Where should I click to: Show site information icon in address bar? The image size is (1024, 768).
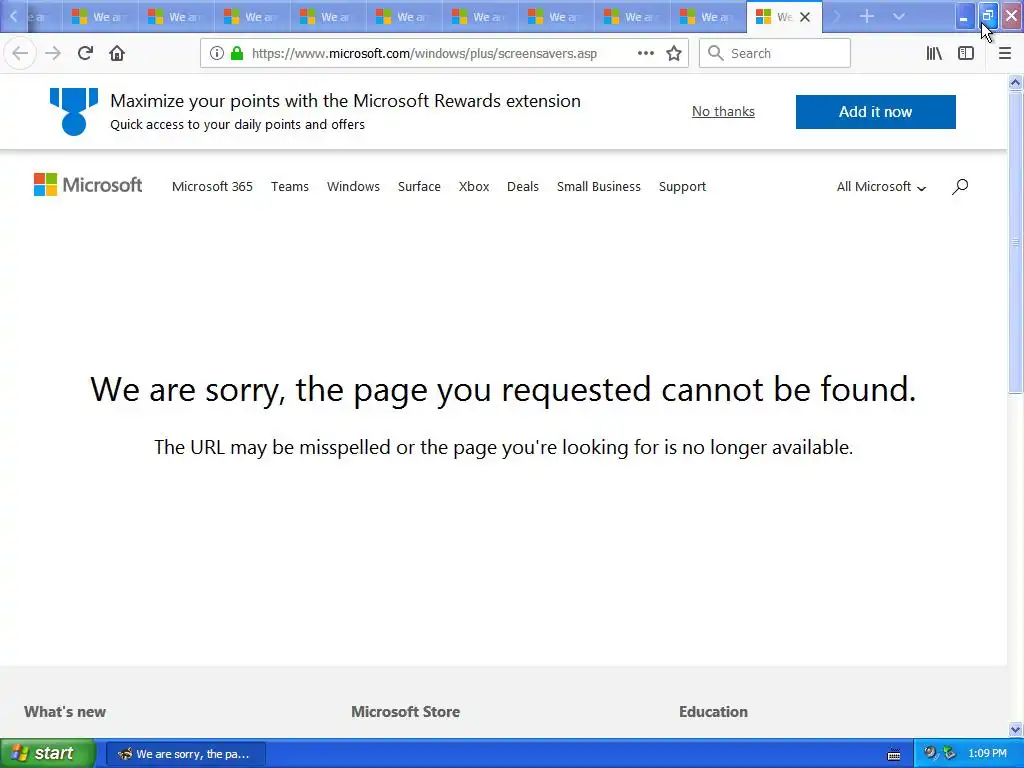[217, 54]
